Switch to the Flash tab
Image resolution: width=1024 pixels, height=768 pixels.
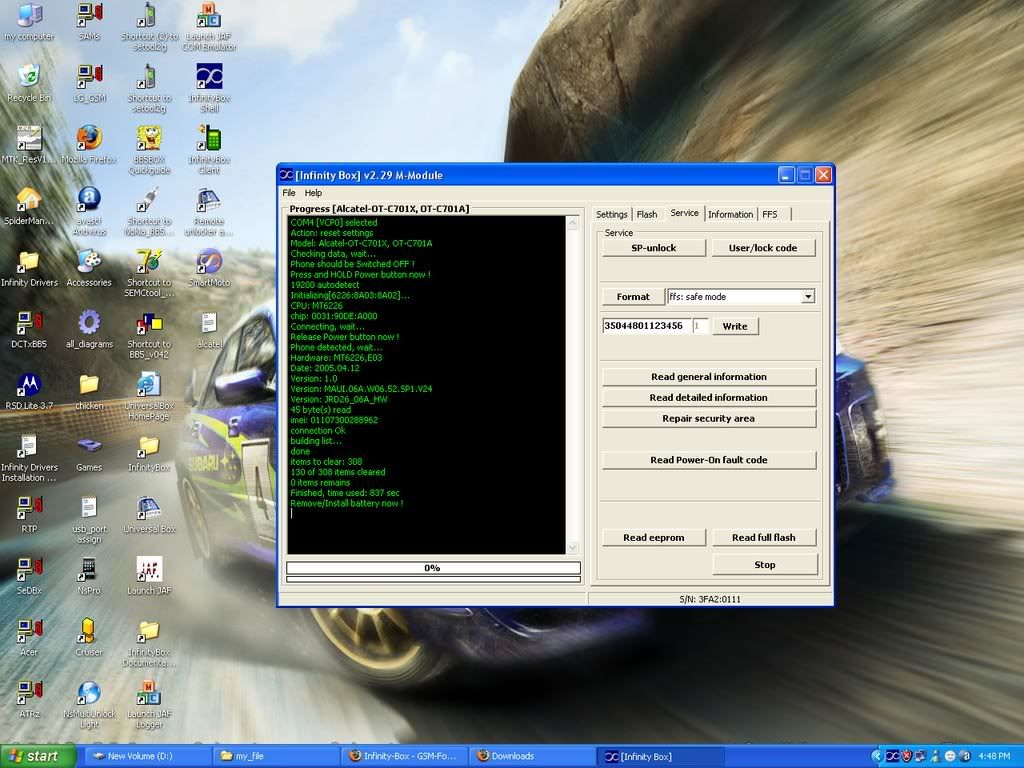coord(647,214)
